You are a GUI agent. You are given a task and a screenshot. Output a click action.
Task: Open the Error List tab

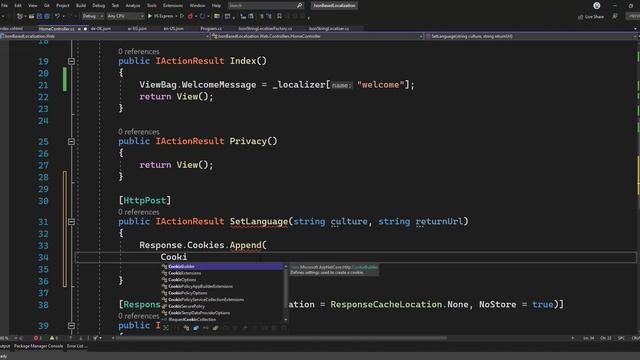point(76,346)
